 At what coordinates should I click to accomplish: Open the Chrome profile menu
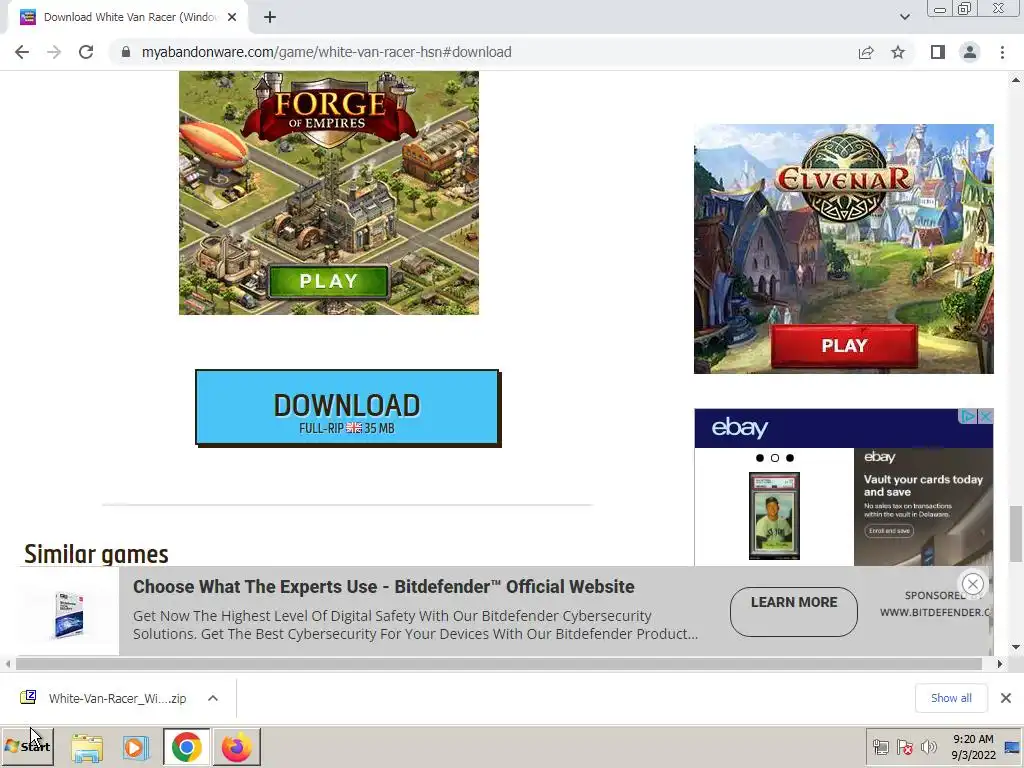click(970, 52)
